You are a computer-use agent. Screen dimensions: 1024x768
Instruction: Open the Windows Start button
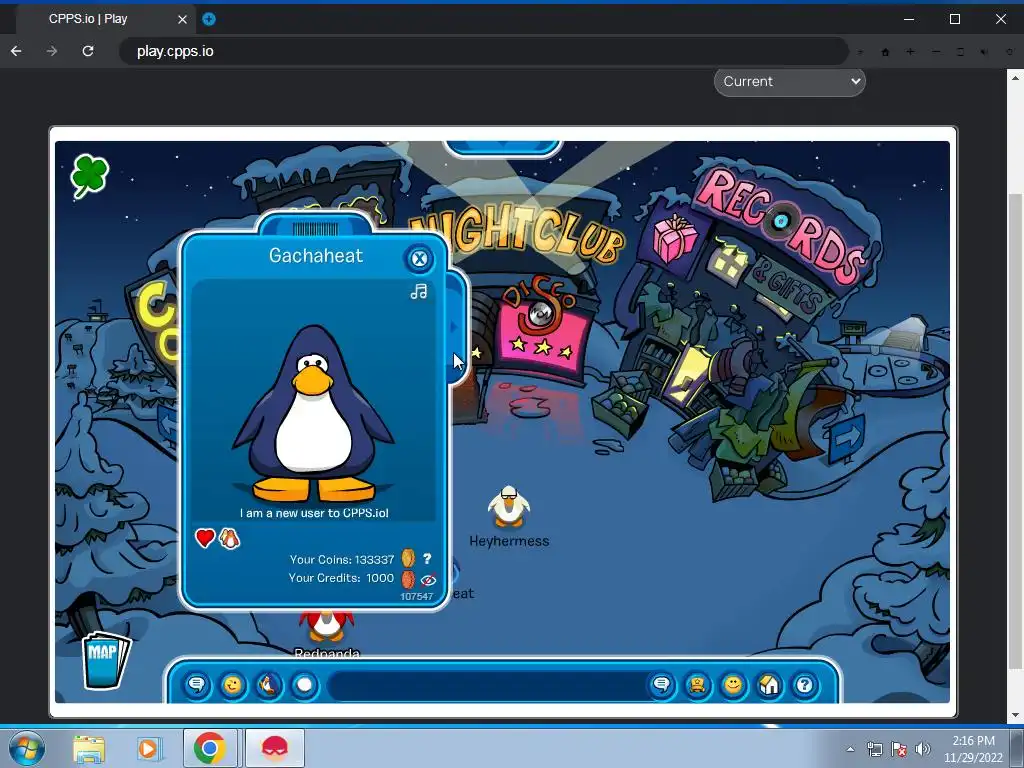(27, 748)
